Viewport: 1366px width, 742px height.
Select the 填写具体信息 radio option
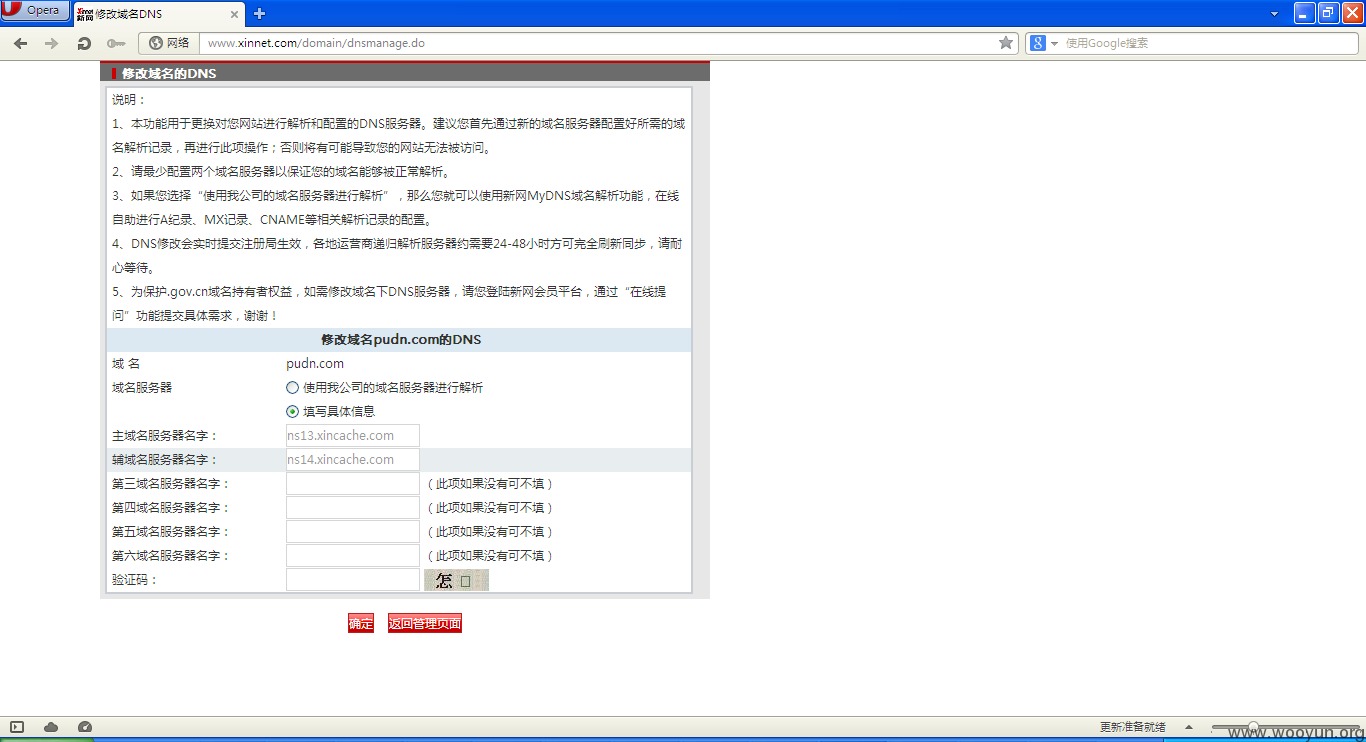(x=292, y=411)
